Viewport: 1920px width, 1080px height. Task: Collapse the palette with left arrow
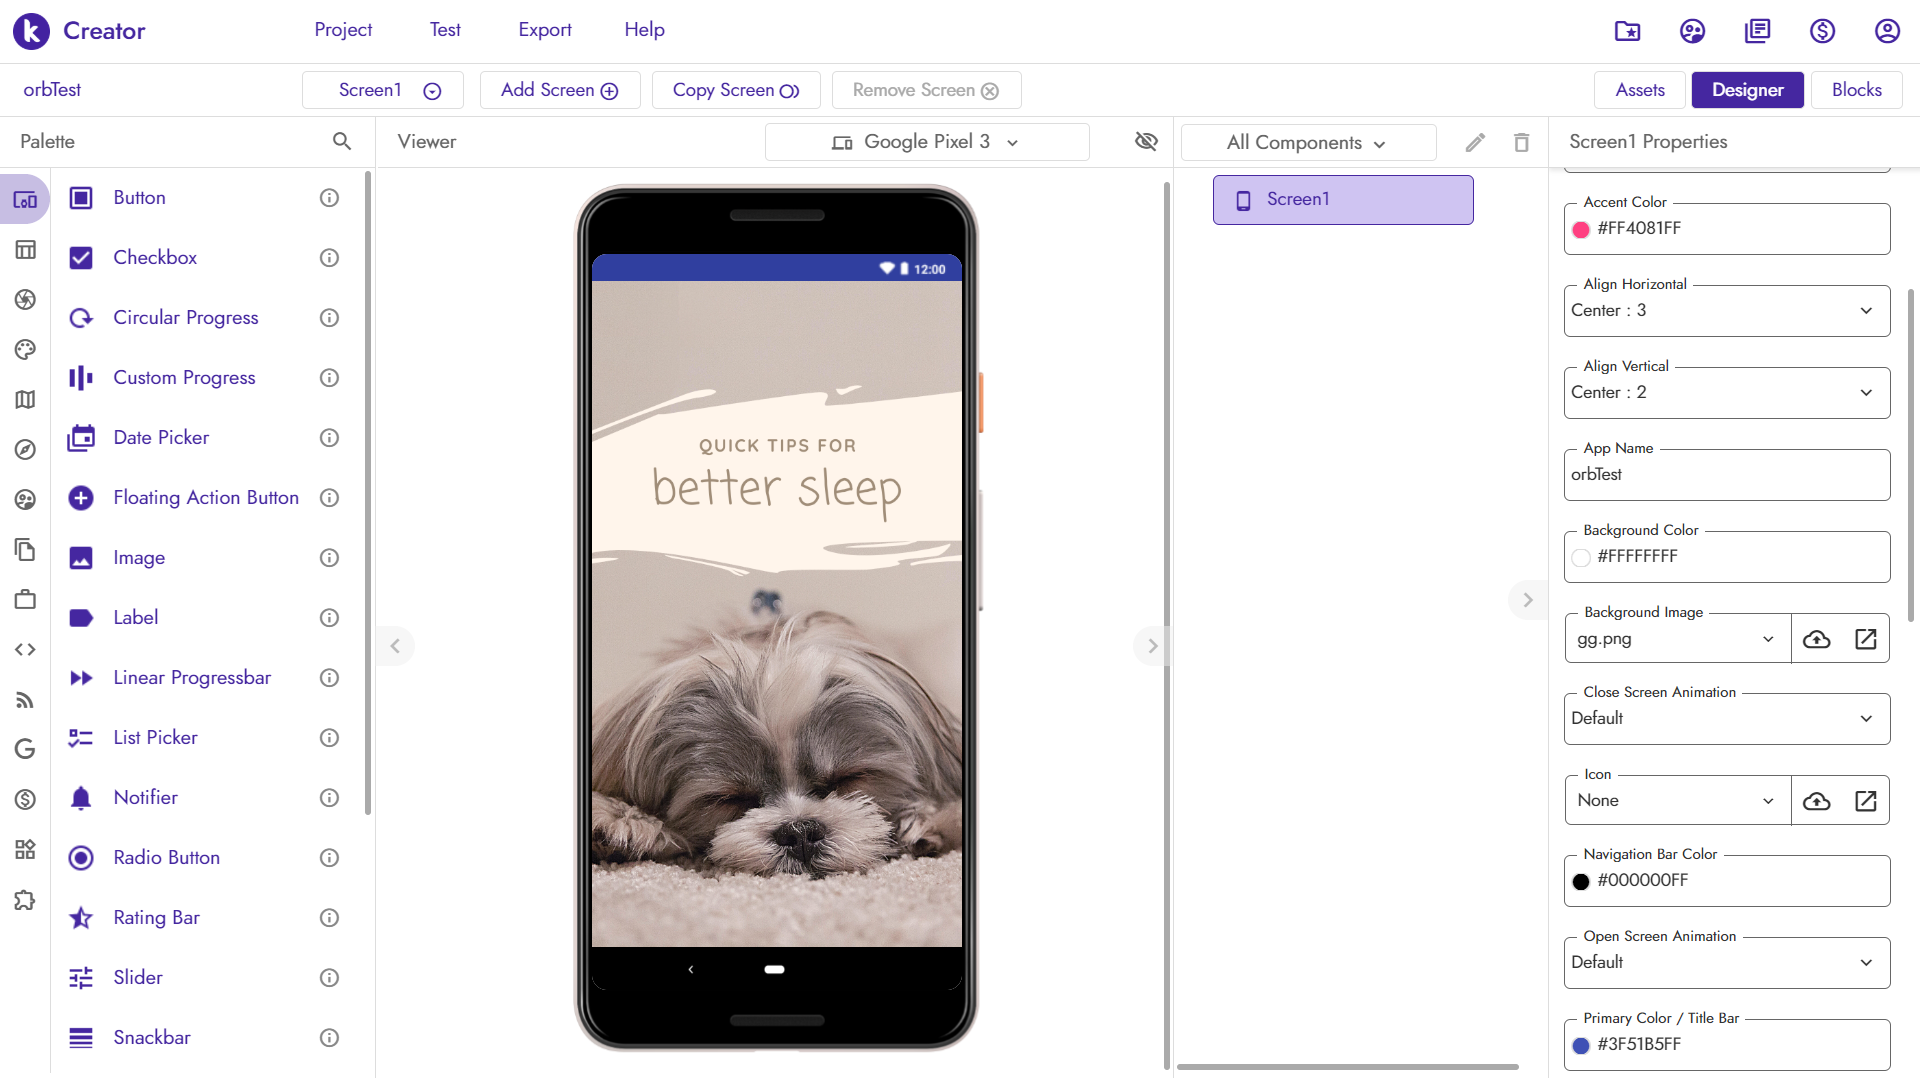395,646
